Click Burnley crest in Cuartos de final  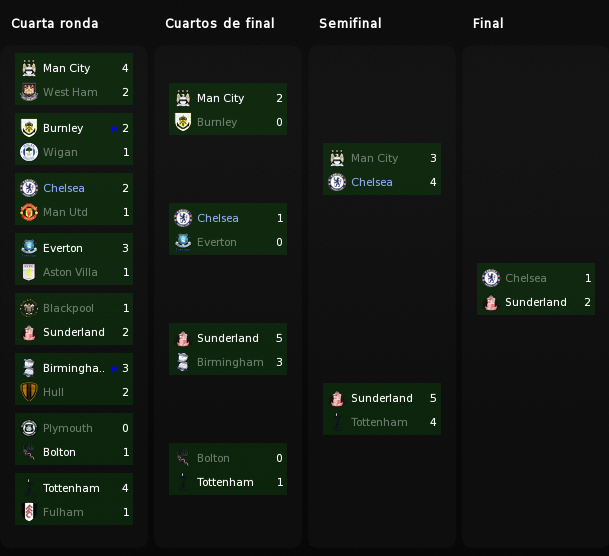tap(183, 122)
